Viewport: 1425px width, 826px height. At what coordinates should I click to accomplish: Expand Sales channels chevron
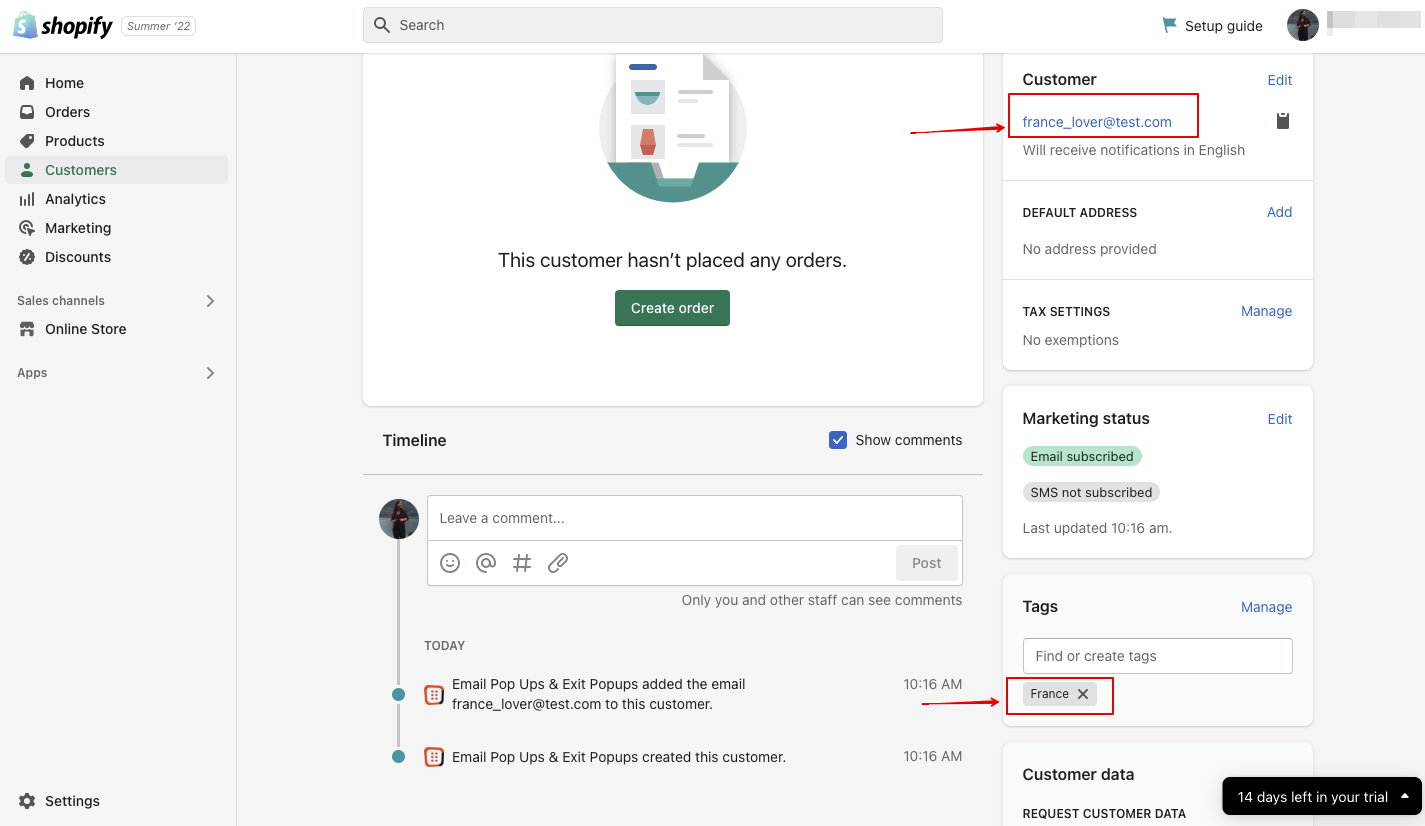click(x=210, y=301)
